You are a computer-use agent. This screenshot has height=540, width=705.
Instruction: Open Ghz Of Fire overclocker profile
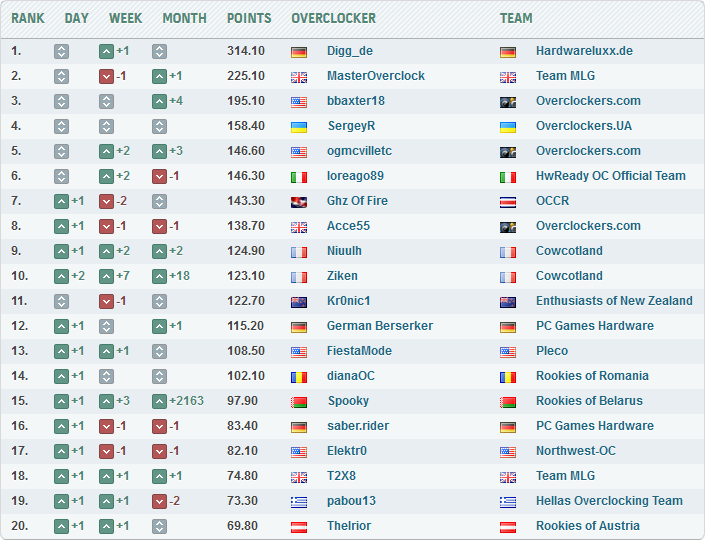[x=357, y=201]
